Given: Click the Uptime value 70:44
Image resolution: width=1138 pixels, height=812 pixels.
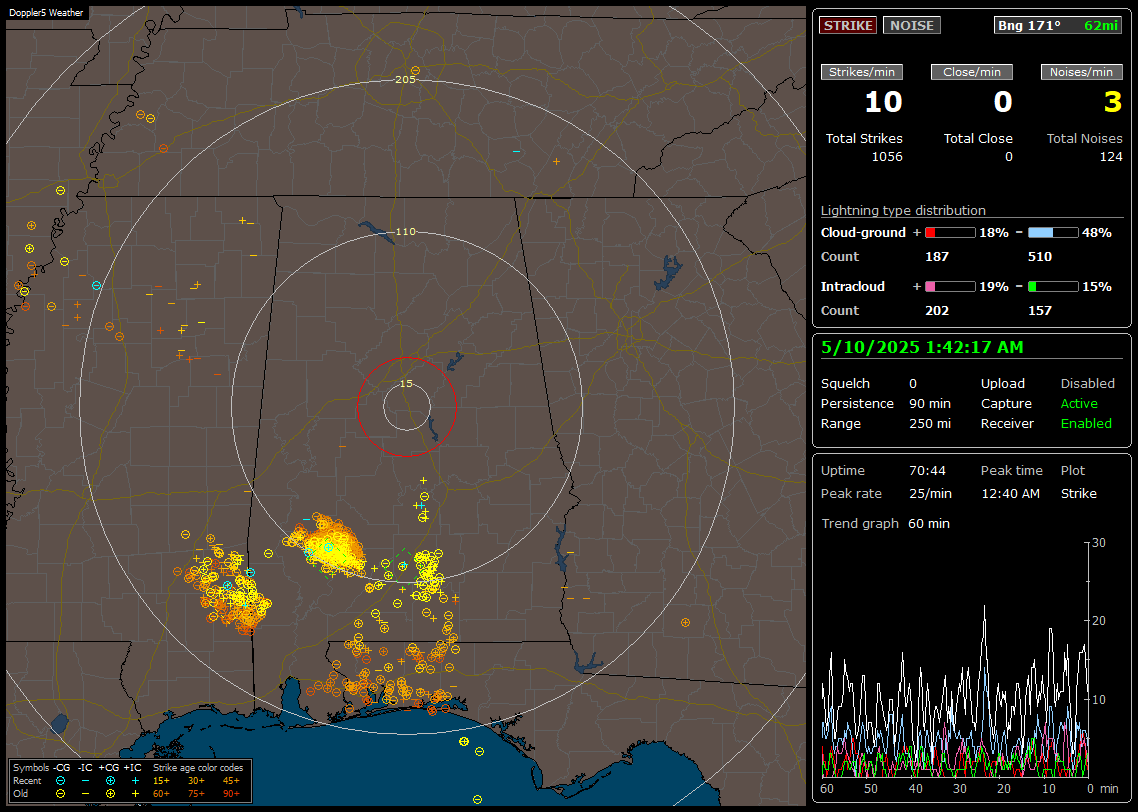Looking at the screenshot, I should tap(928, 471).
